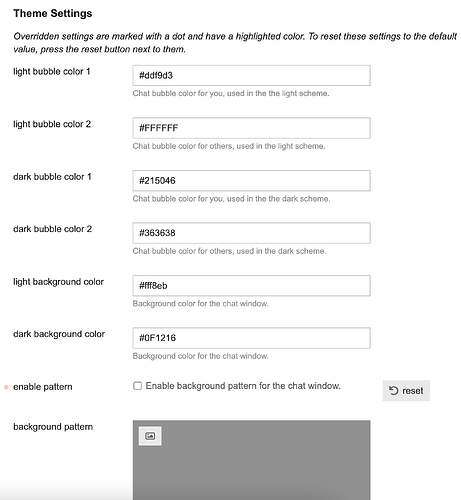Select the dark bubble color 1 field

coord(251,181)
